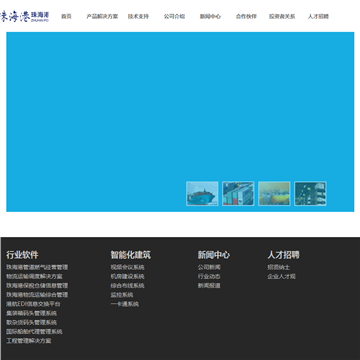The image size is (360, 360).
Task: Open the 集装箱码头管理系统 link
Action: click(32, 313)
